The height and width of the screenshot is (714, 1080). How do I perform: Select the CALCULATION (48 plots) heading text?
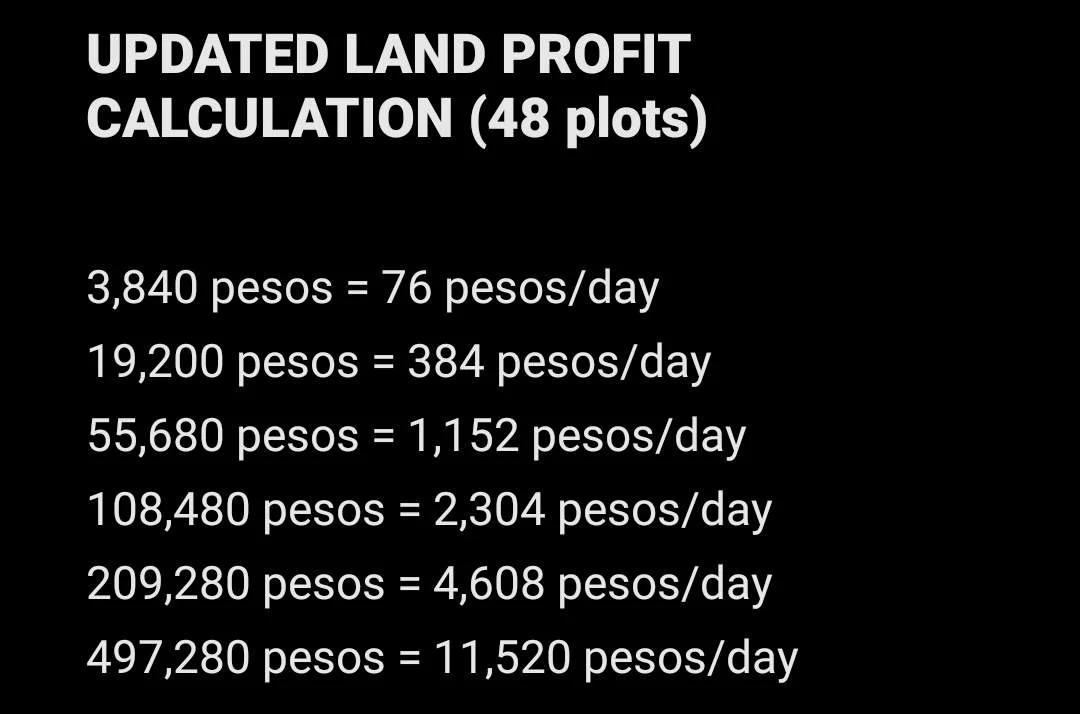pos(397,119)
